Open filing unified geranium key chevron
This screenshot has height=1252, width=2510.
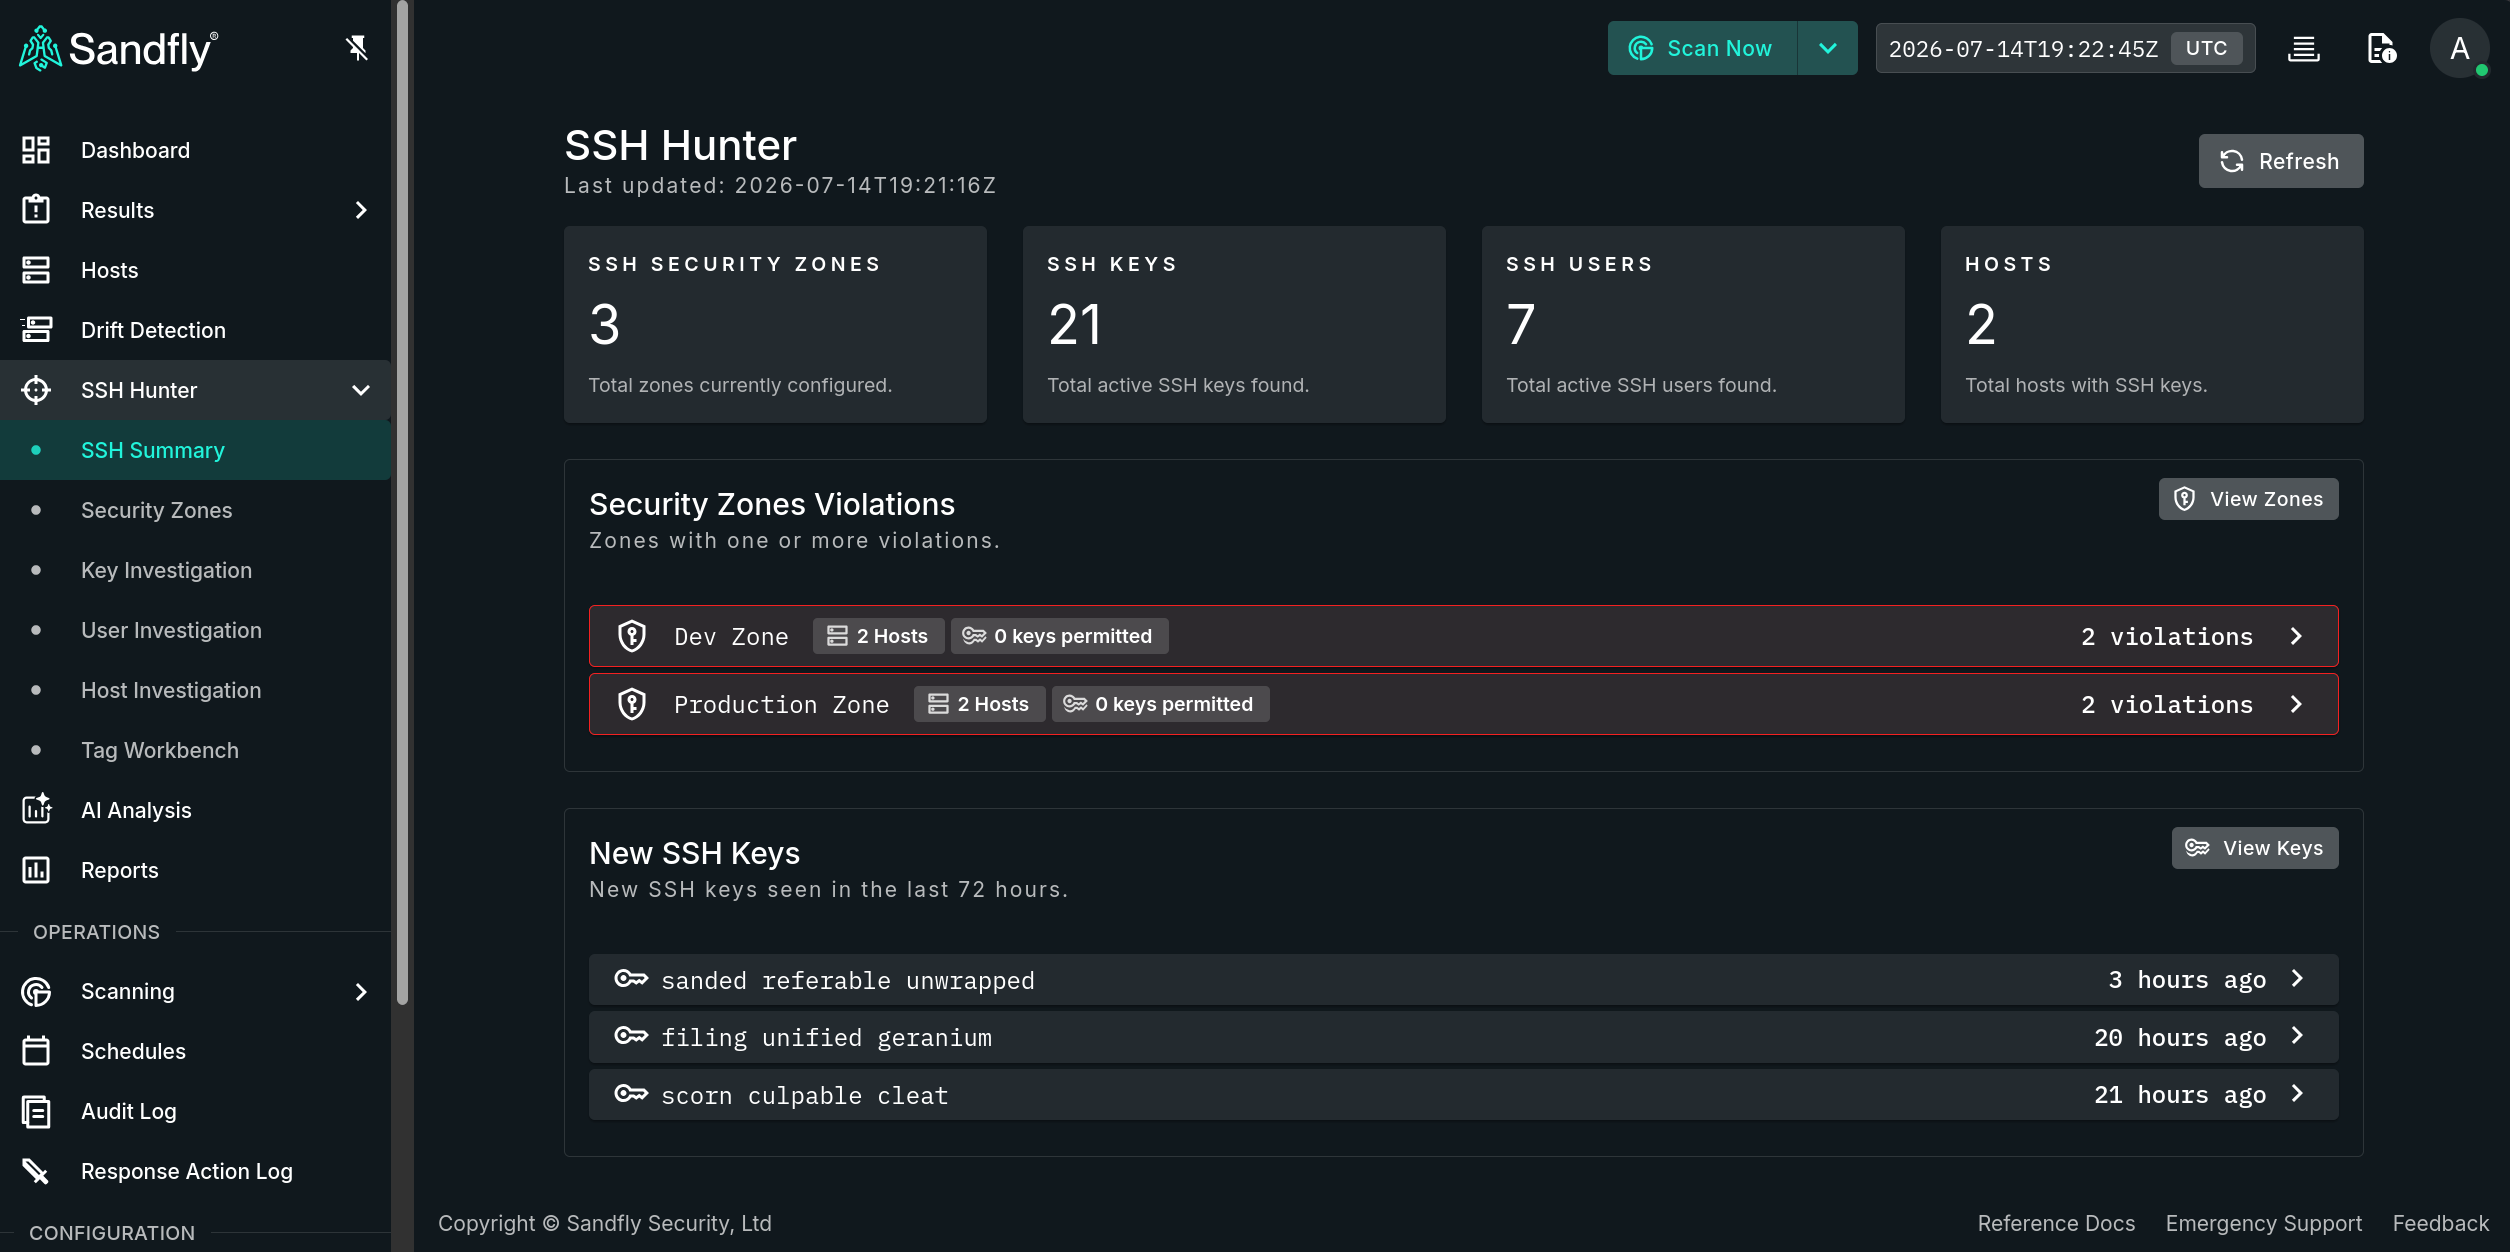(x=2298, y=1036)
